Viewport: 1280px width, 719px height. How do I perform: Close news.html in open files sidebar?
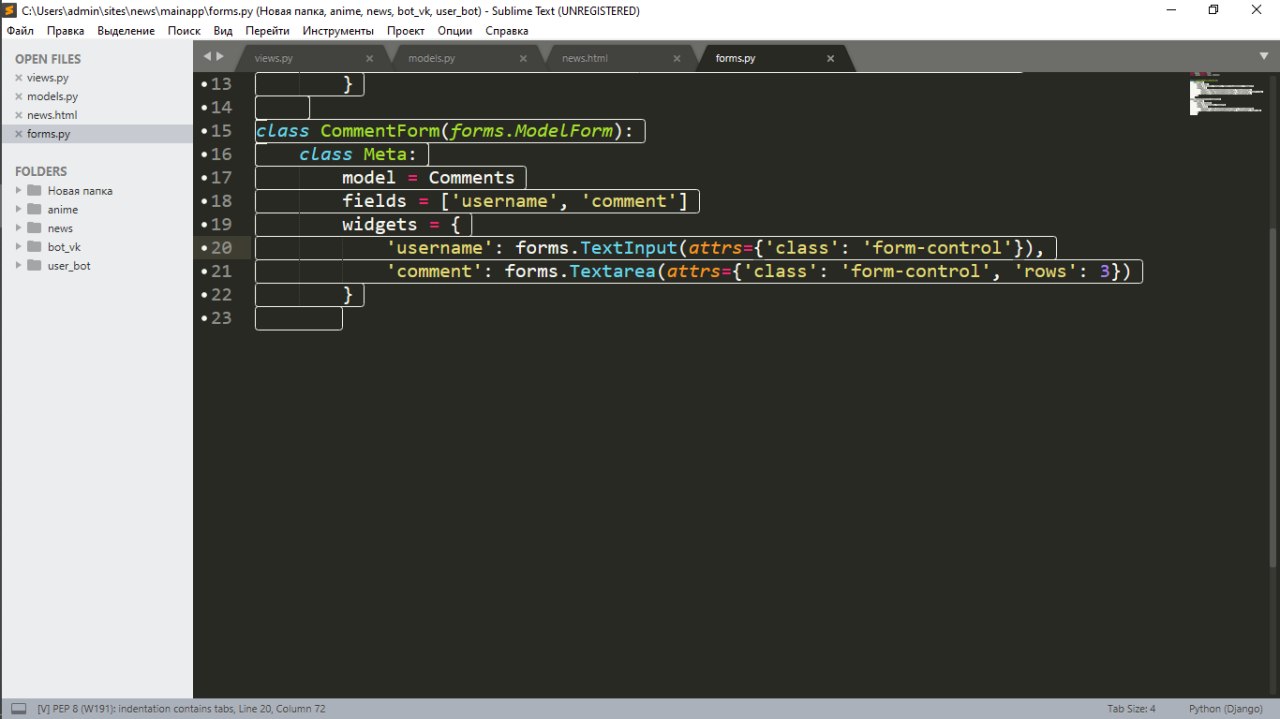[18, 116]
